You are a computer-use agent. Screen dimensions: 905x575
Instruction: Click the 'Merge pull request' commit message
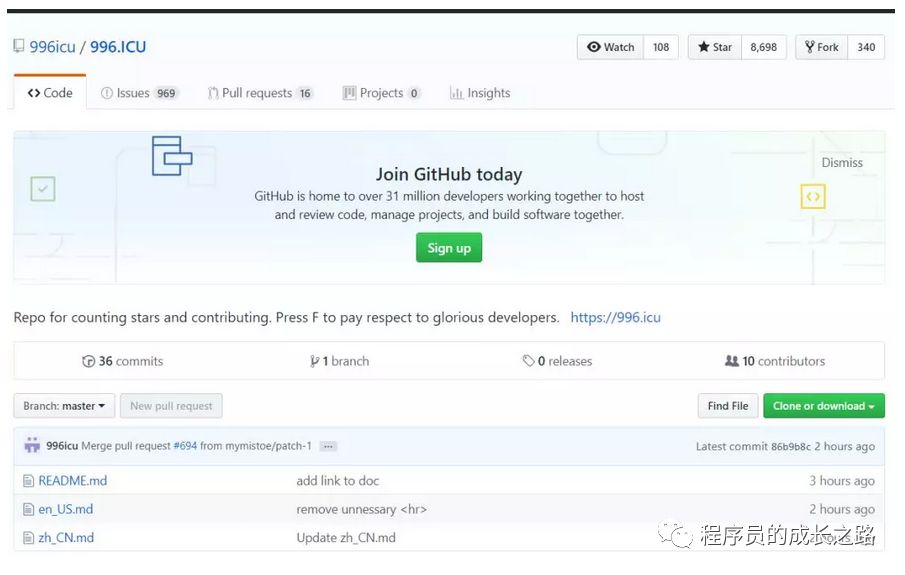pos(126,446)
